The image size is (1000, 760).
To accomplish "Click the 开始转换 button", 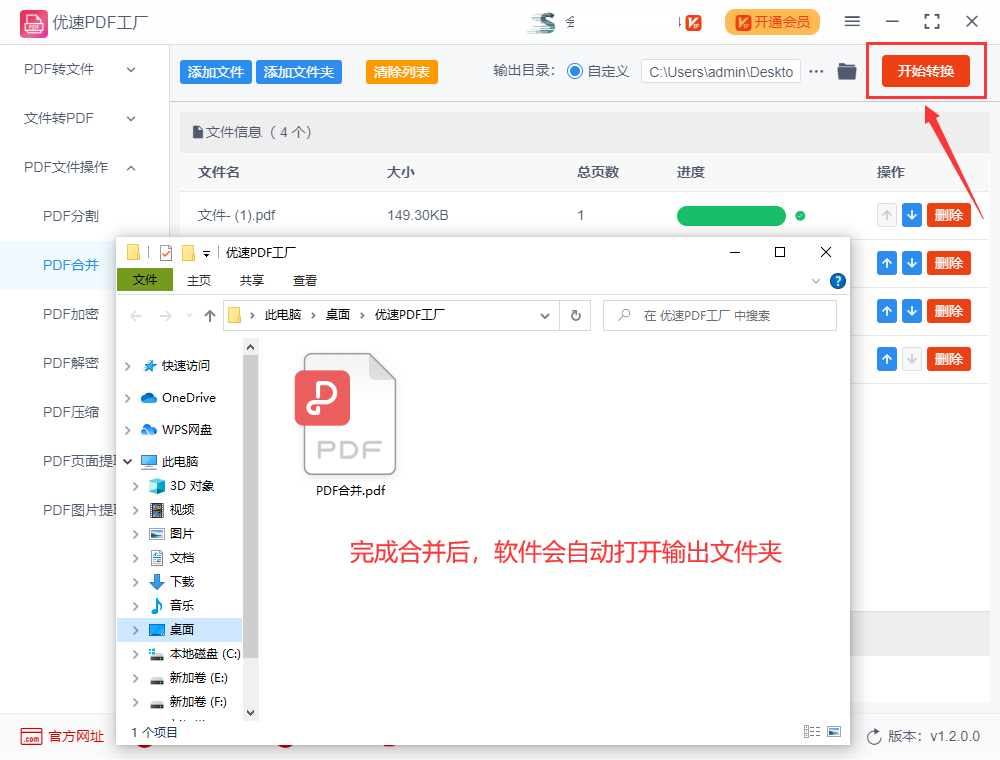I will pyautogui.click(x=925, y=71).
